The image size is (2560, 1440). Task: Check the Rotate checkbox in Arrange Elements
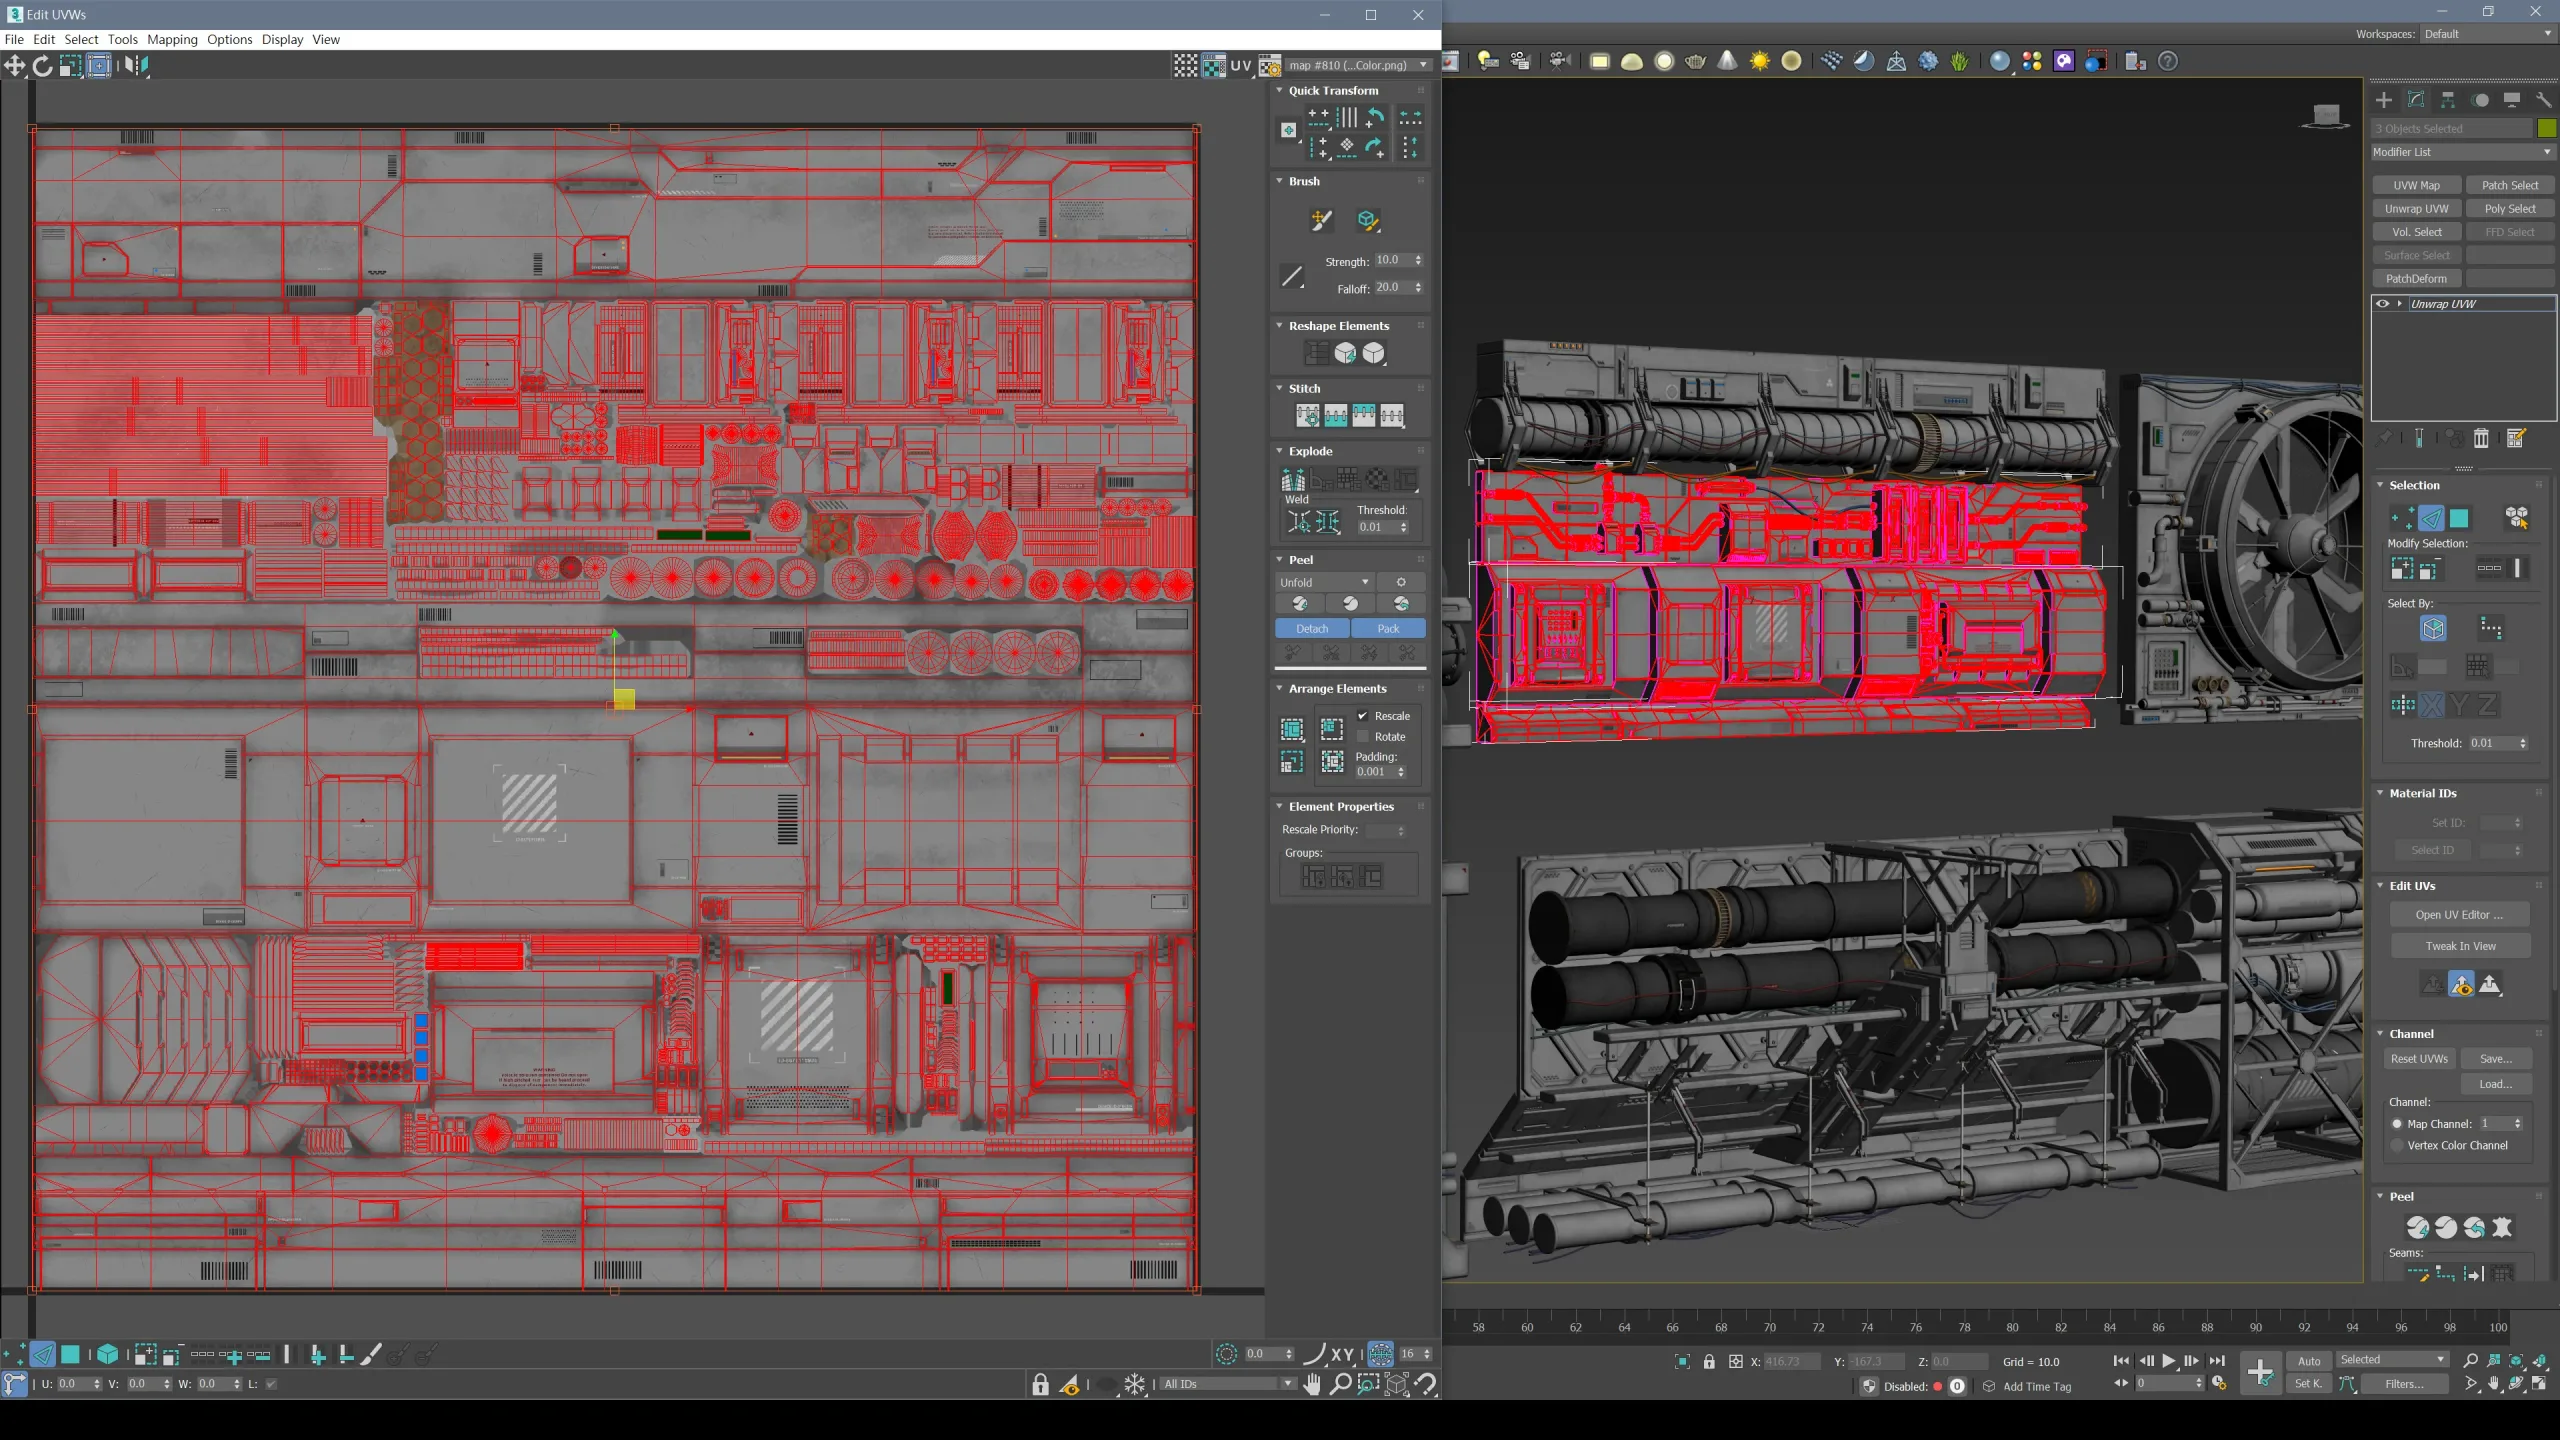point(1362,737)
